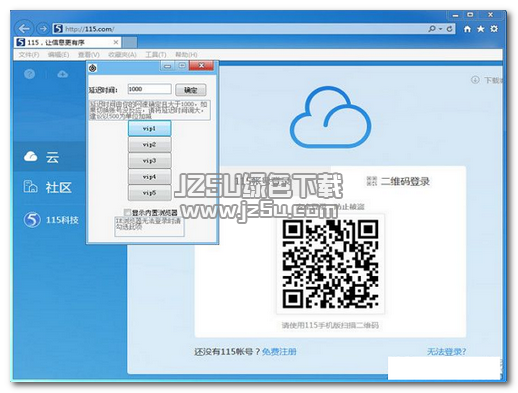Maximize the browser window
This screenshot has width=518, height=393.
click(470, 15)
